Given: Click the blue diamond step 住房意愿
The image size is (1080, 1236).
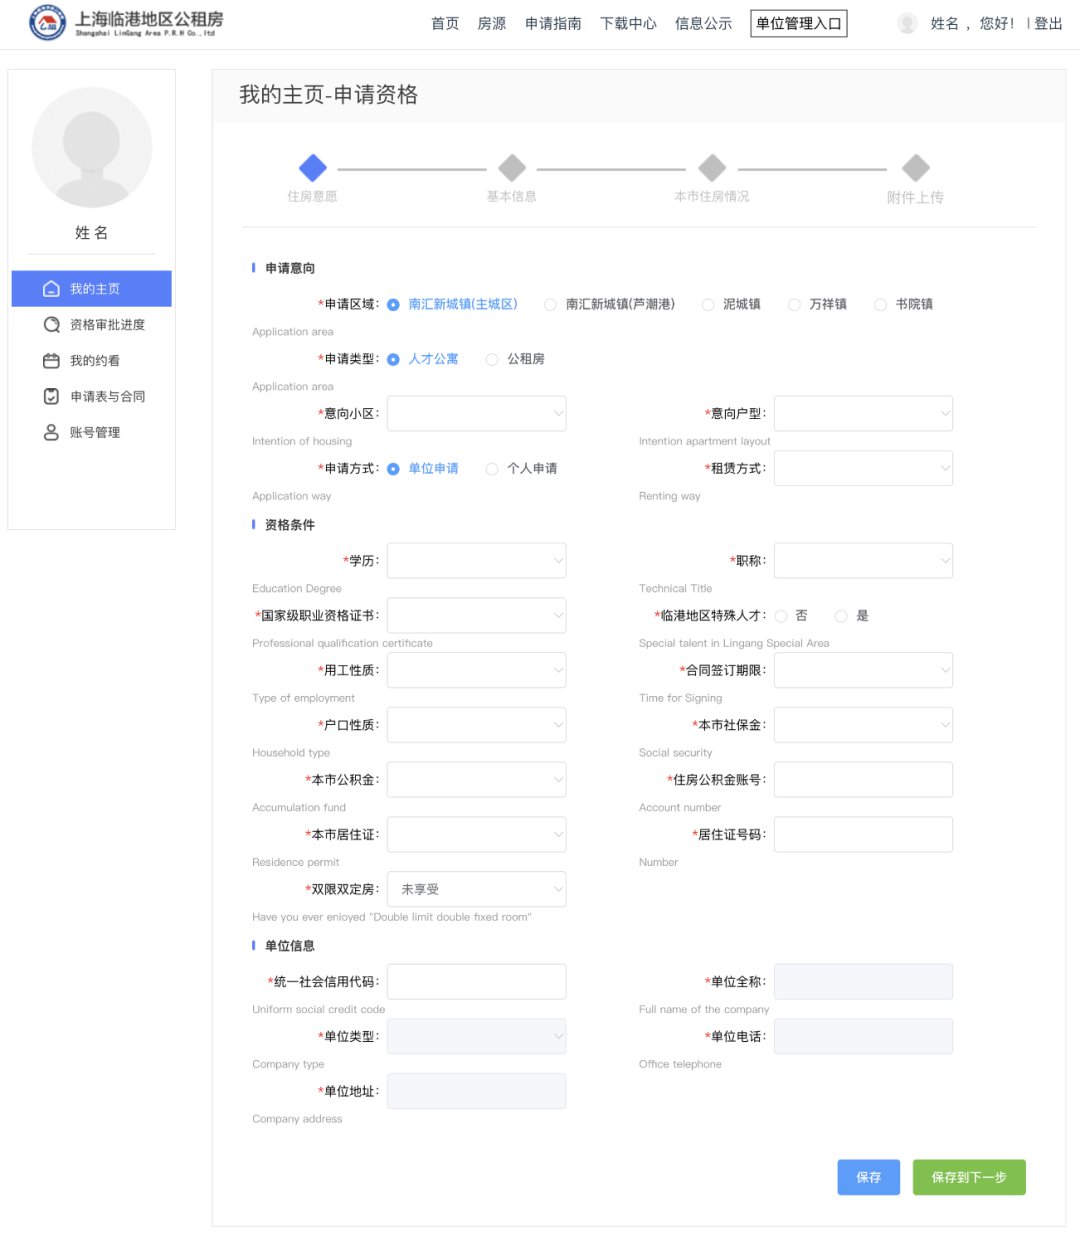Looking at the screenshot, I should click(x=313, y=168).
